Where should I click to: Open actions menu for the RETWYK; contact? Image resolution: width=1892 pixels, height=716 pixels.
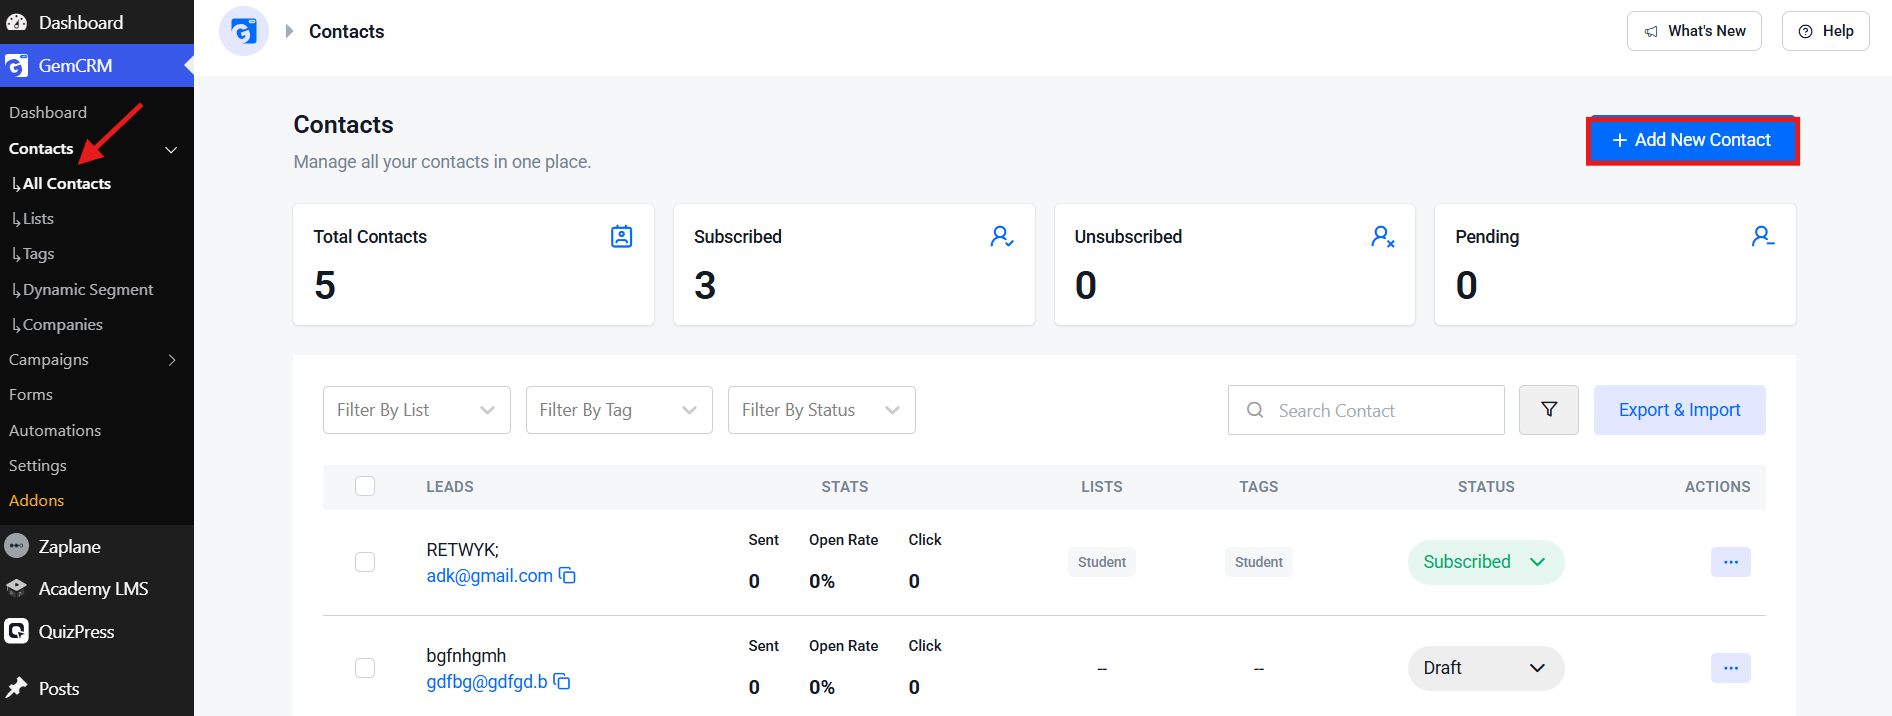pos(1731,562)
